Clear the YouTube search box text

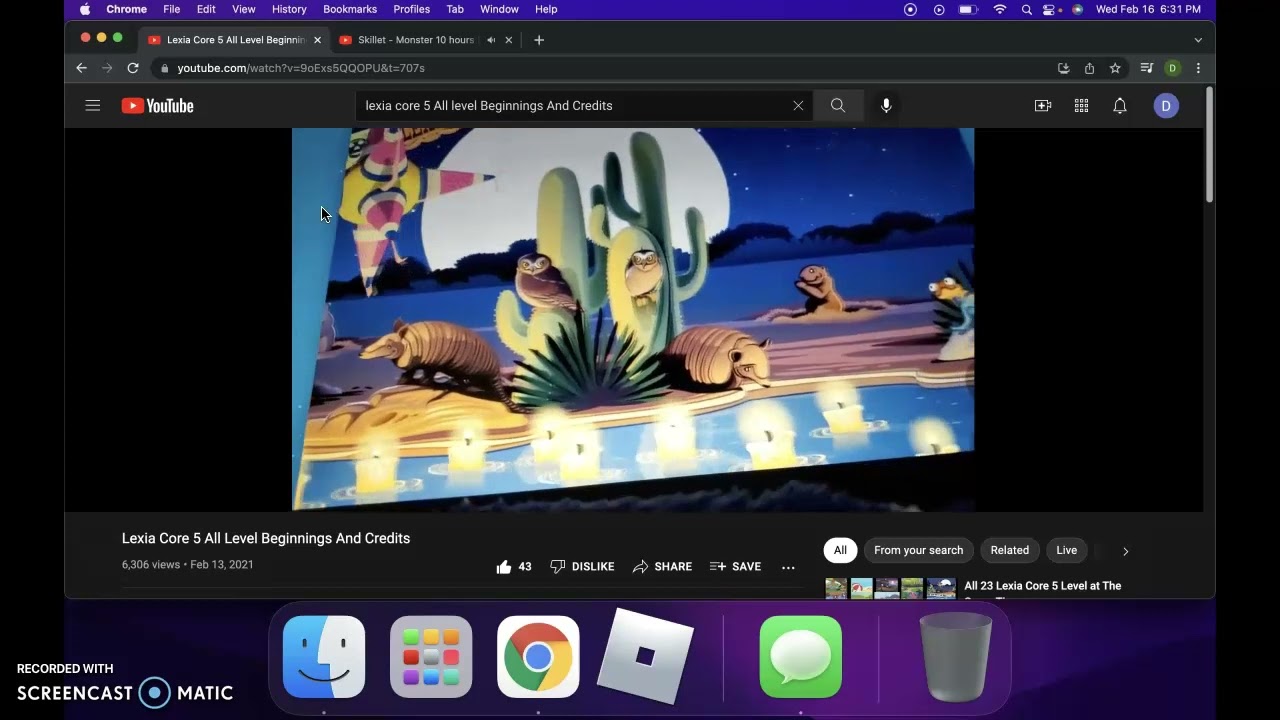pos(798,105)
